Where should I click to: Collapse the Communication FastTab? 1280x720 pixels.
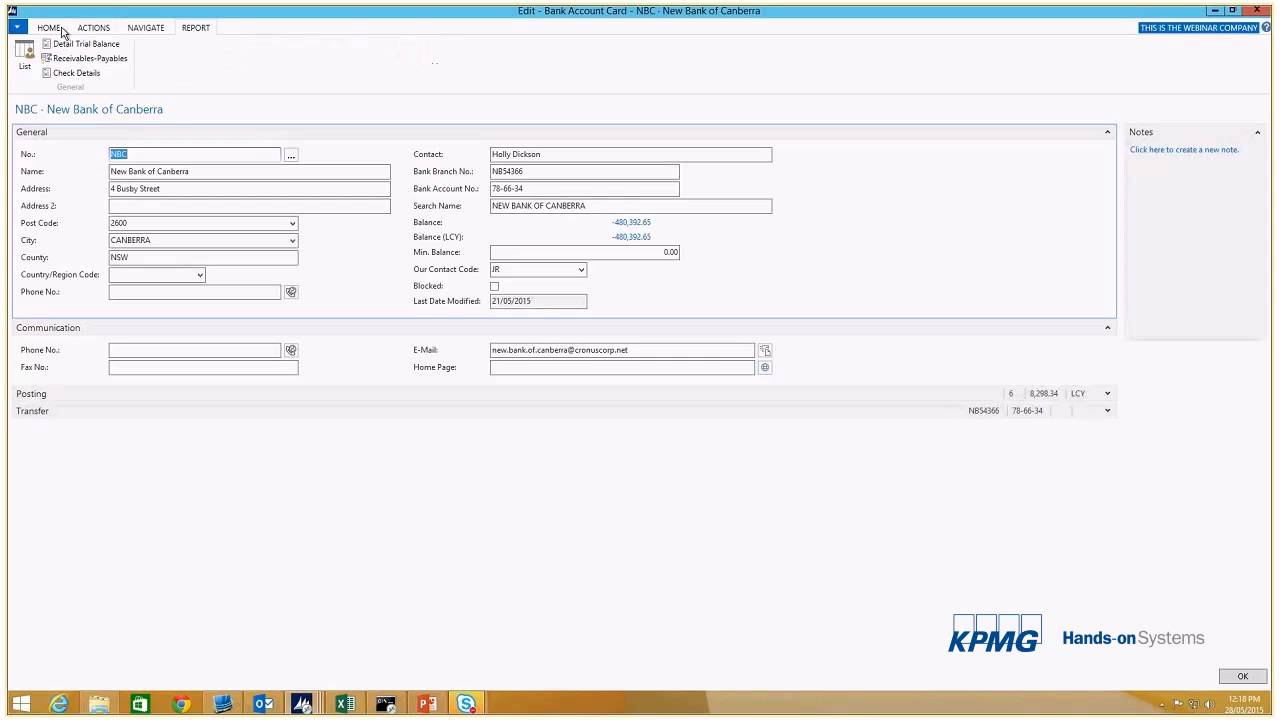[x=1107, y=328]
